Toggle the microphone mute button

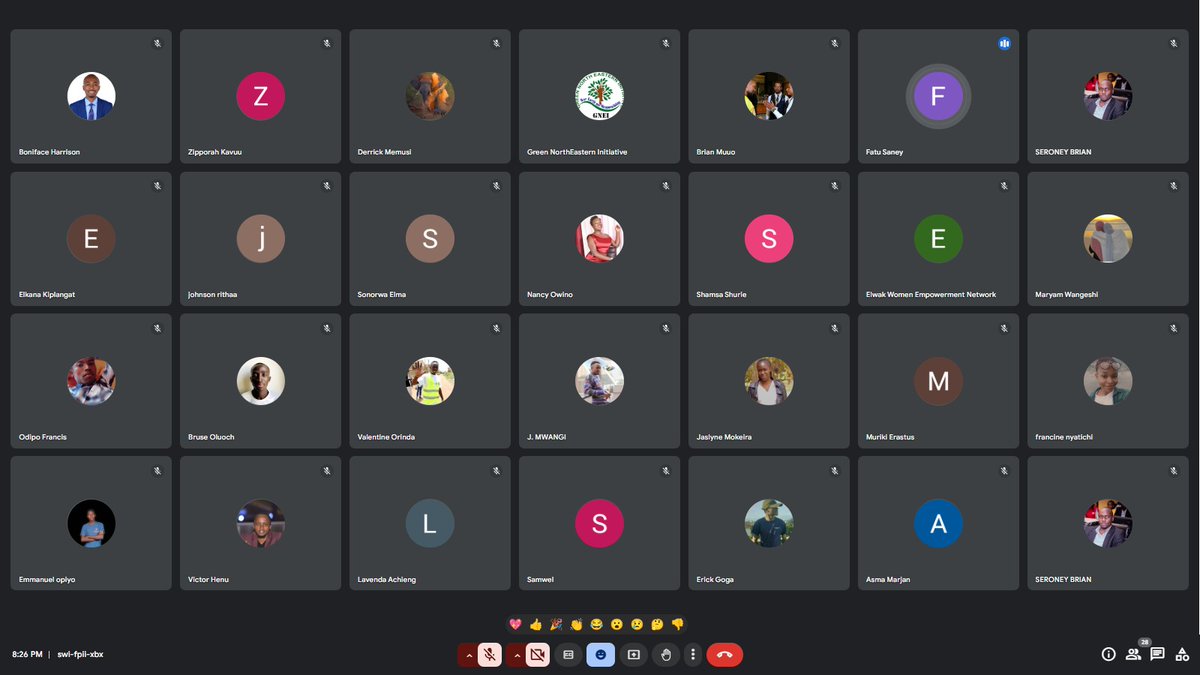point(490,655)
